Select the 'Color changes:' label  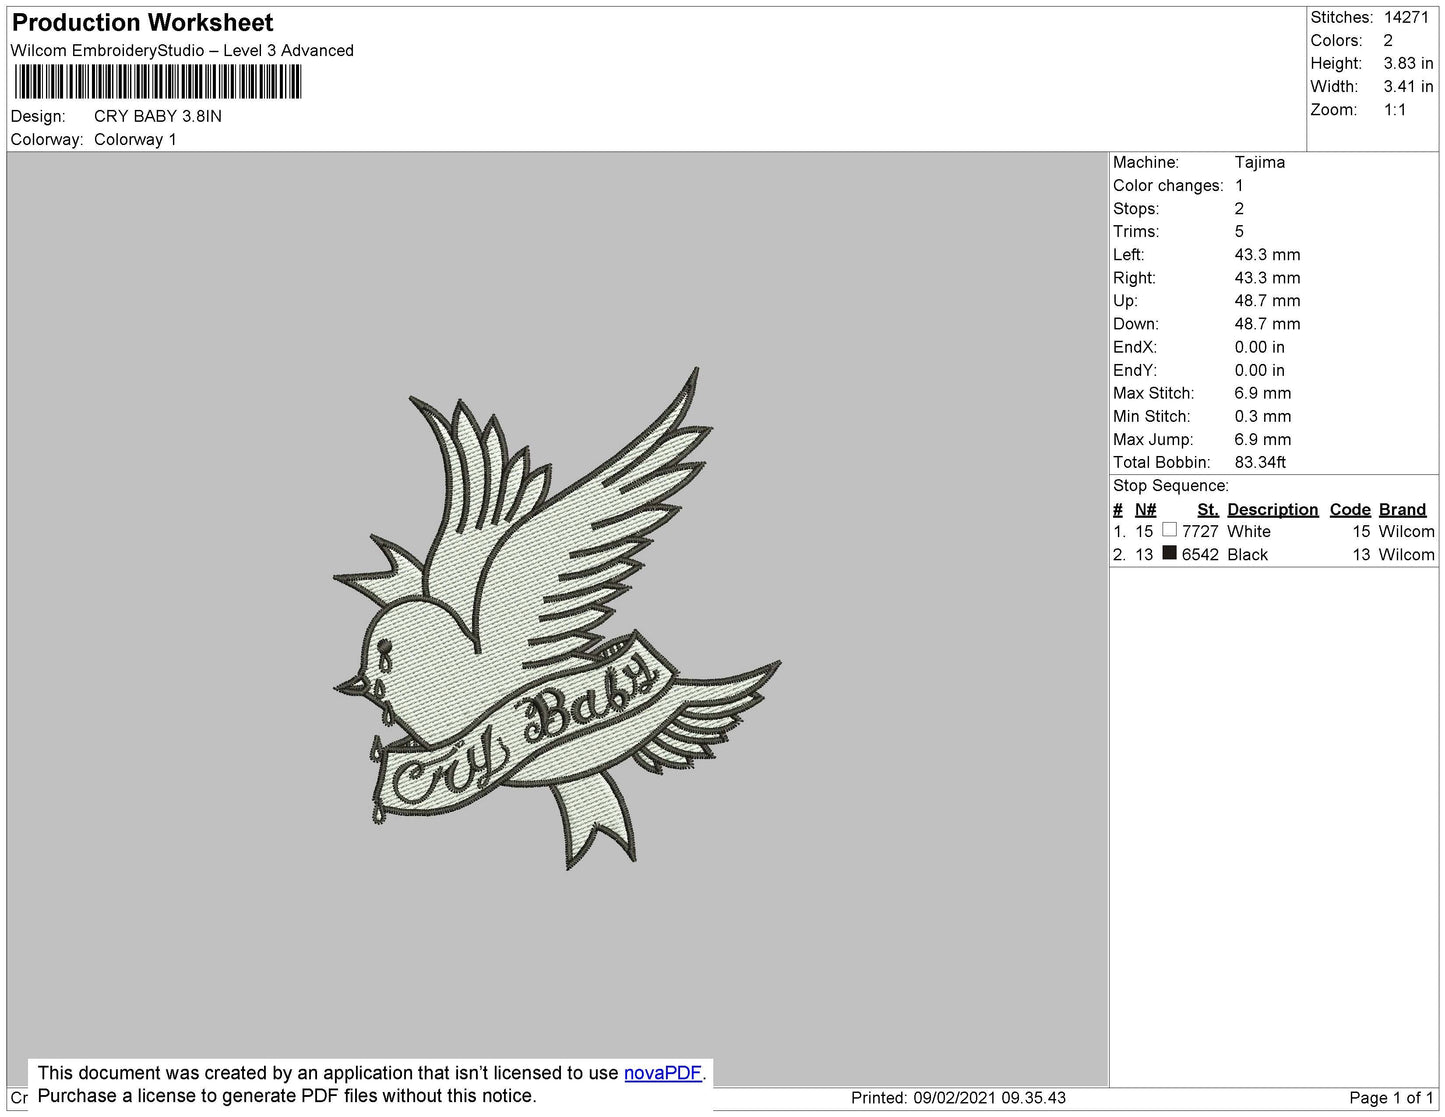tap(1168, 186)
